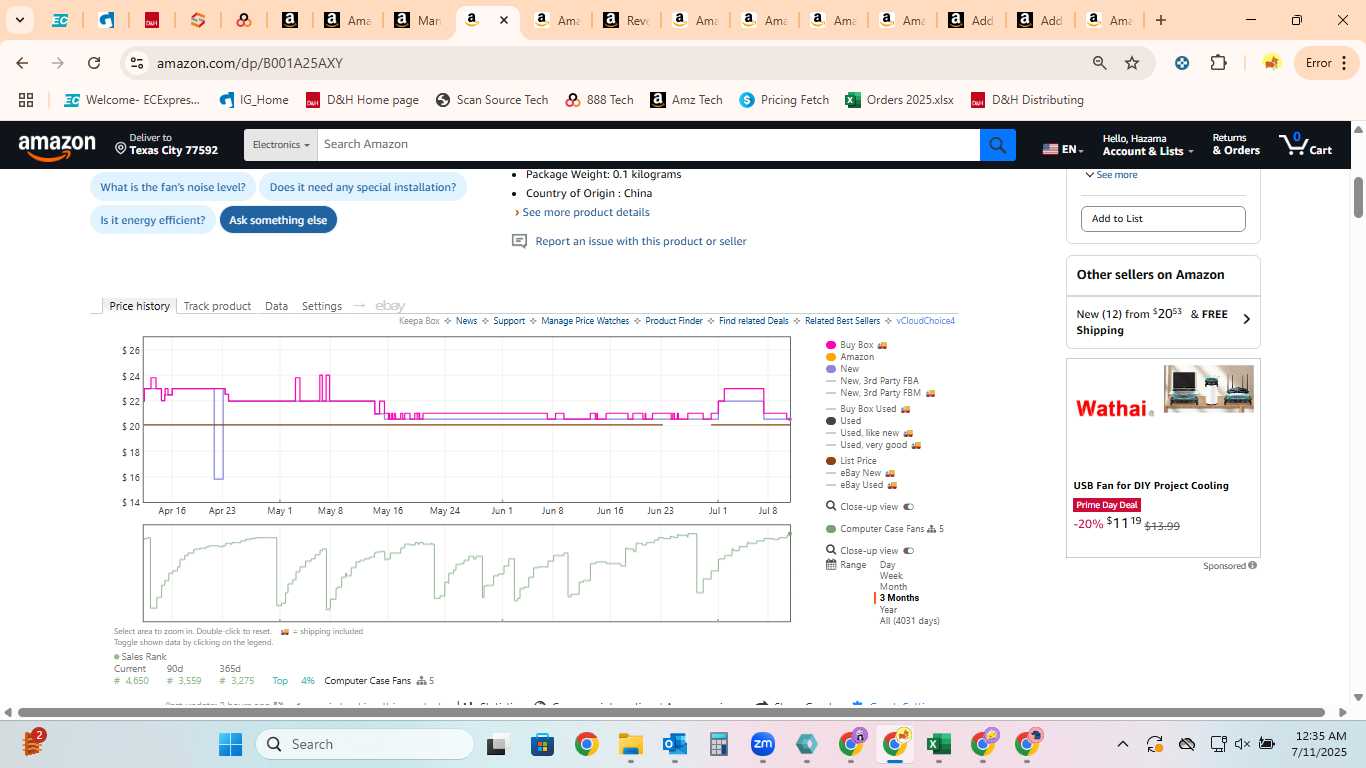Click the Search Amazon input field
This screenshot has height=768, width=1366.
[x=648, y=145]
